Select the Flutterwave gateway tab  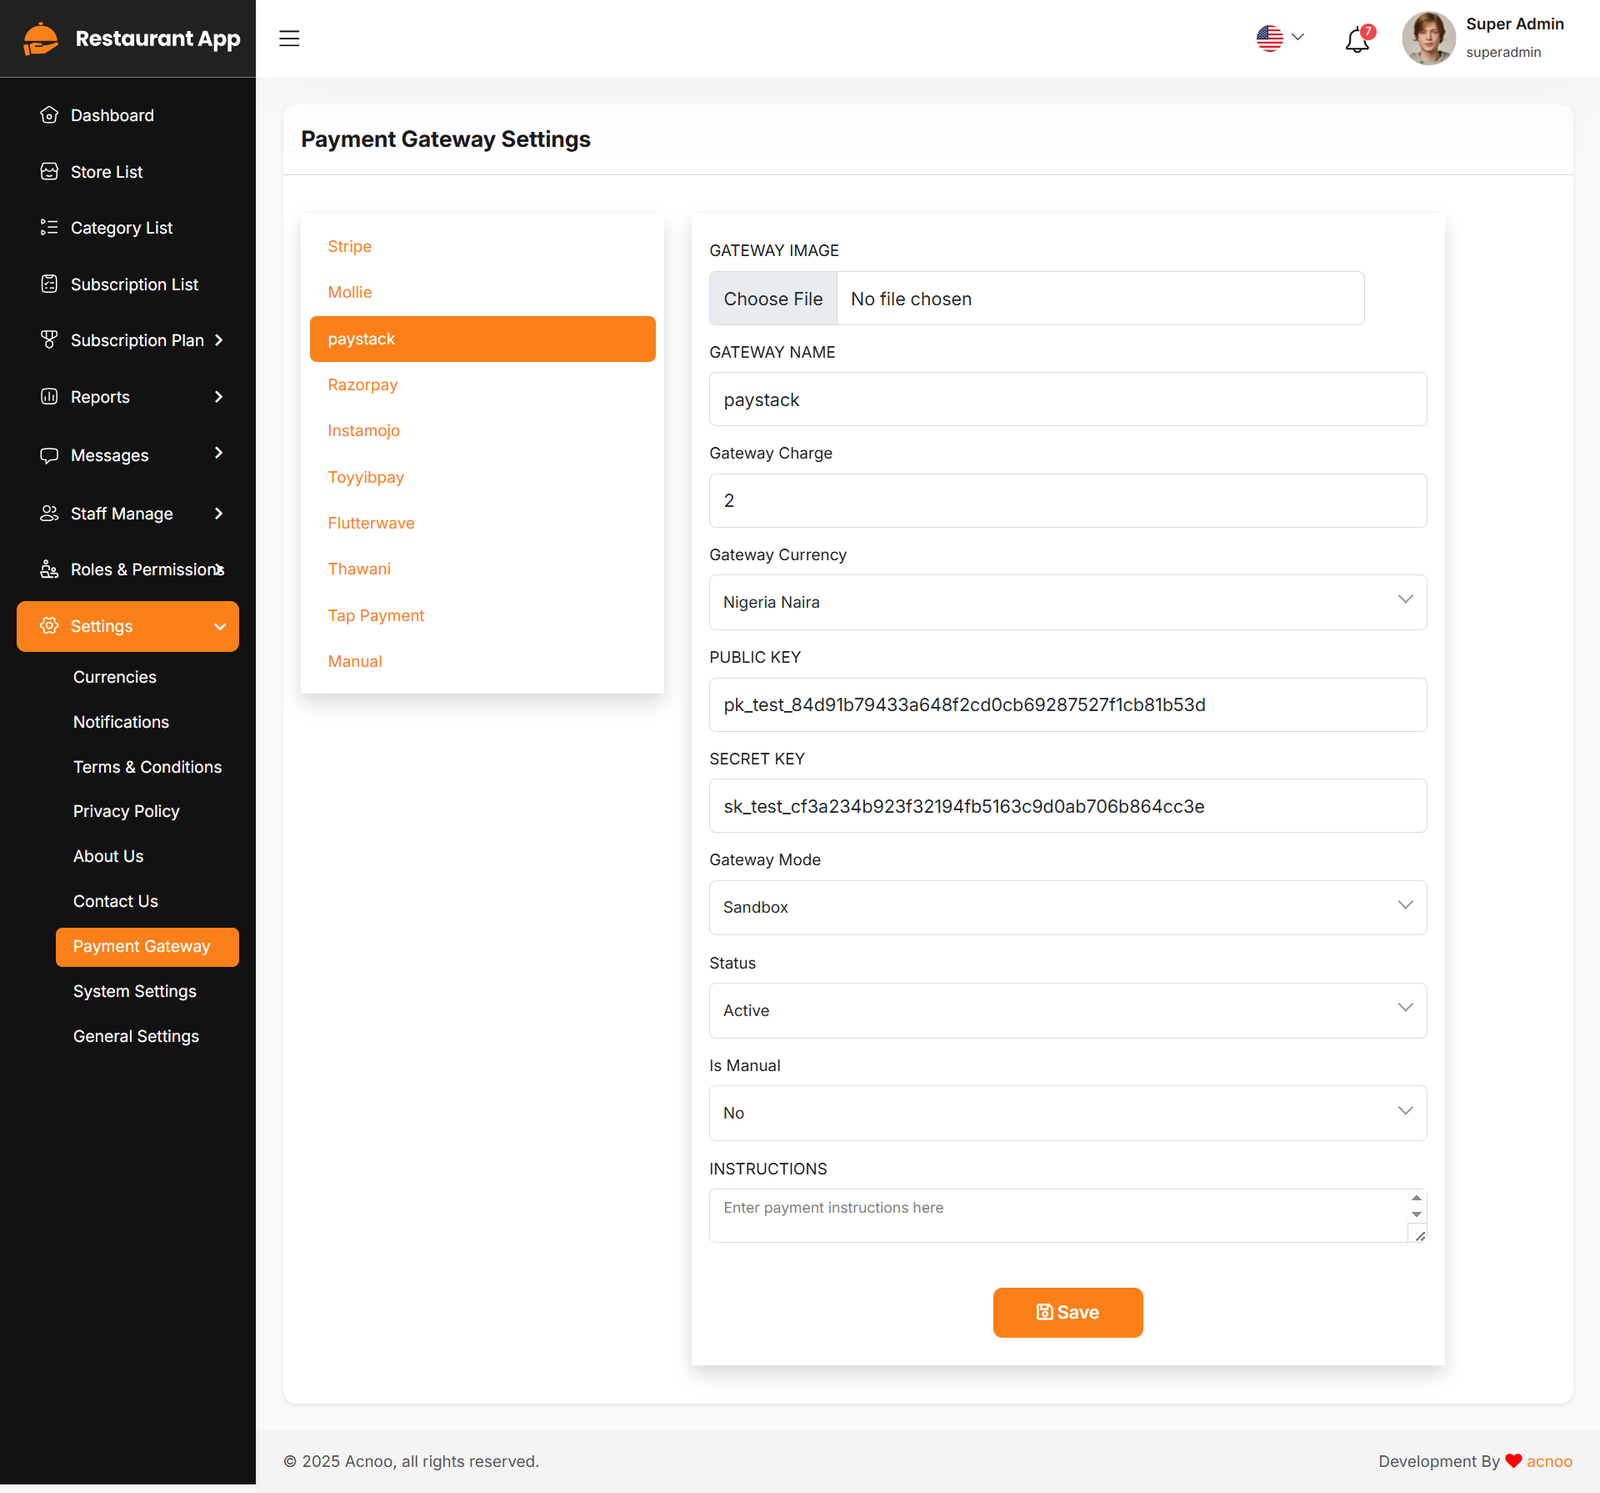click(371, 523)
